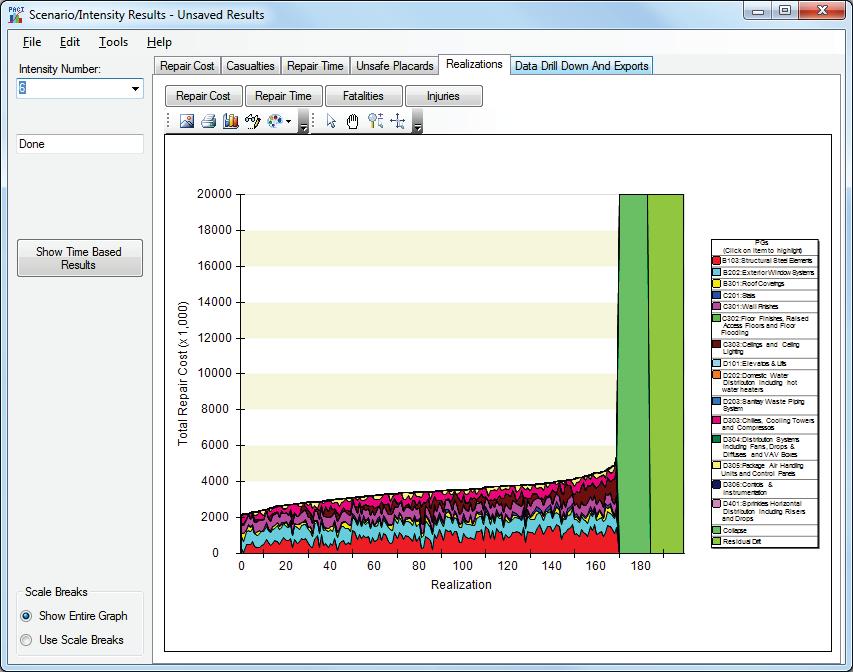Click the save chart as image icon

click(x=187, y=121)
